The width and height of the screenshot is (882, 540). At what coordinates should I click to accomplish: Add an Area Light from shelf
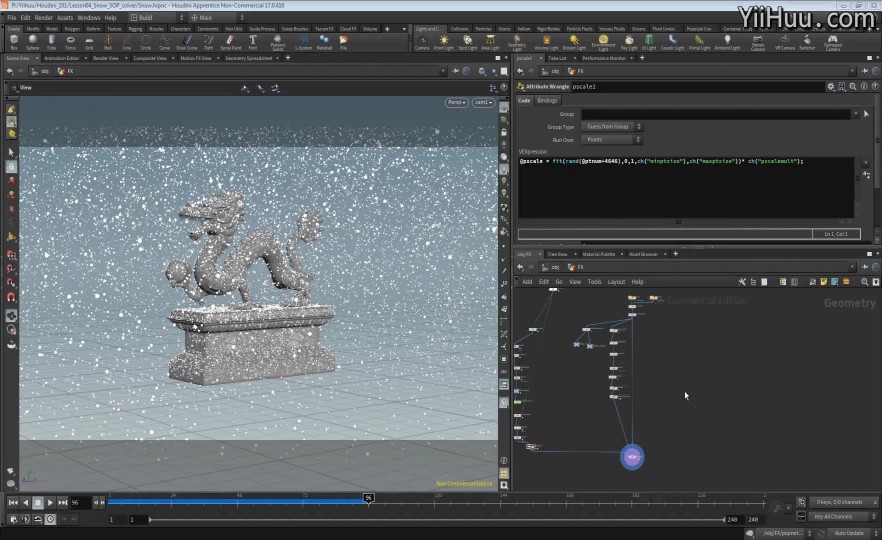[490, 42]
